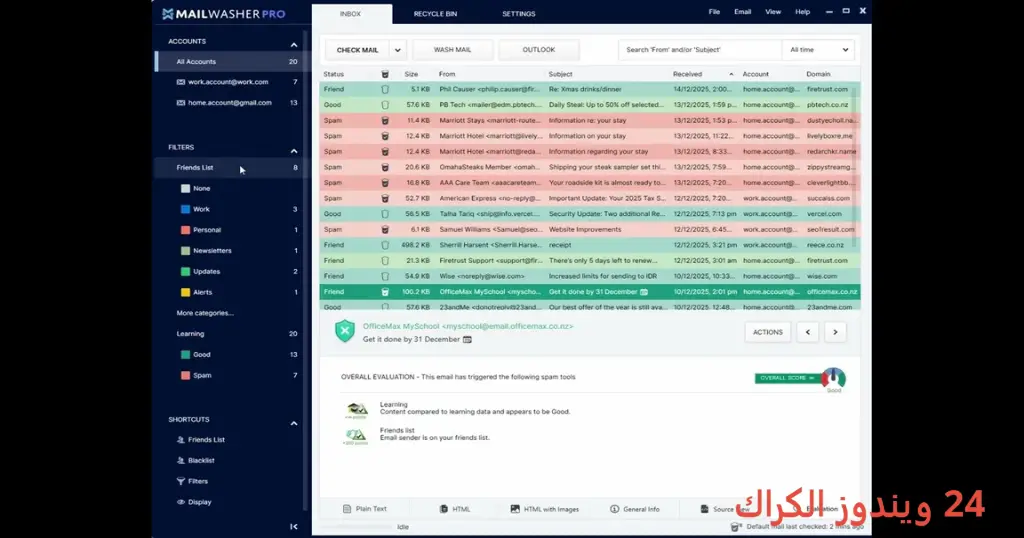Select the blue Work category swatch
Viewport: 1024px width, 538px height.
point(185,210)
